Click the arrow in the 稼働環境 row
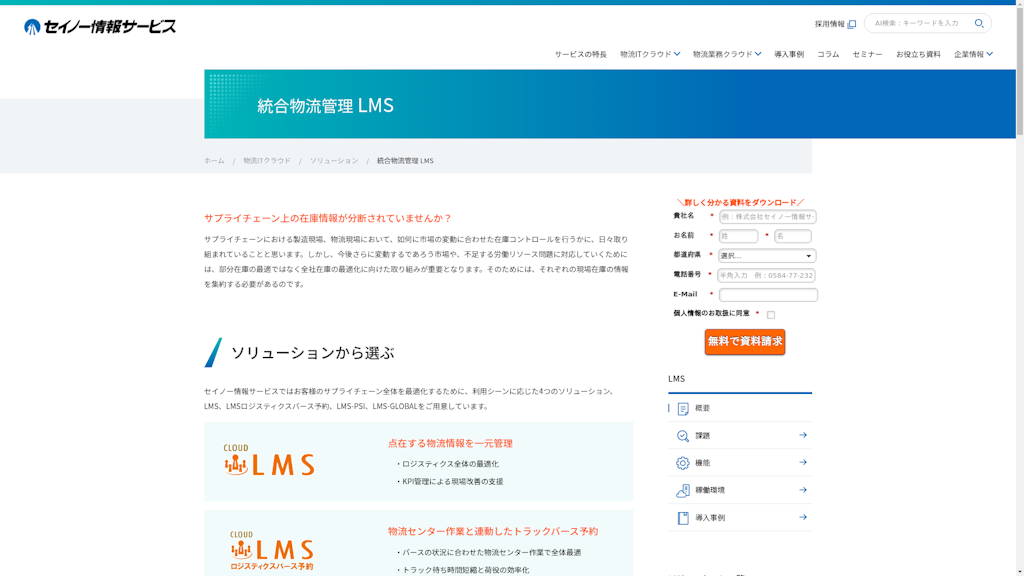 coord(803,490)
